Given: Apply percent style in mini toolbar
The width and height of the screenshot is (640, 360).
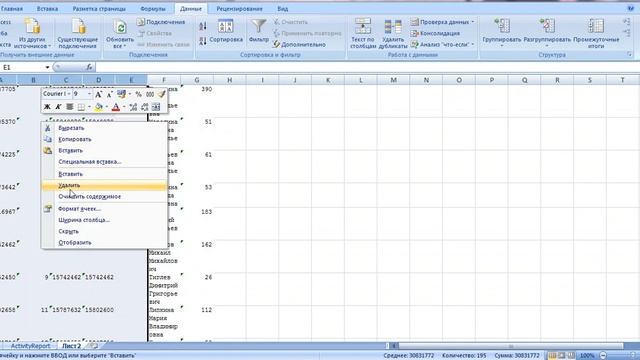Looking at the screenshot, I should pyautogui.click(x=138, y=94).
